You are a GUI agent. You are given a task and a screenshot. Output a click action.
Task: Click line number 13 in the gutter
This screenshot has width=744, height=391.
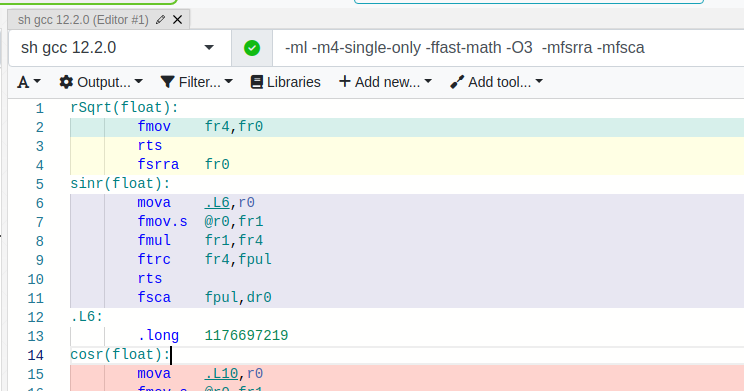(35, 336)
